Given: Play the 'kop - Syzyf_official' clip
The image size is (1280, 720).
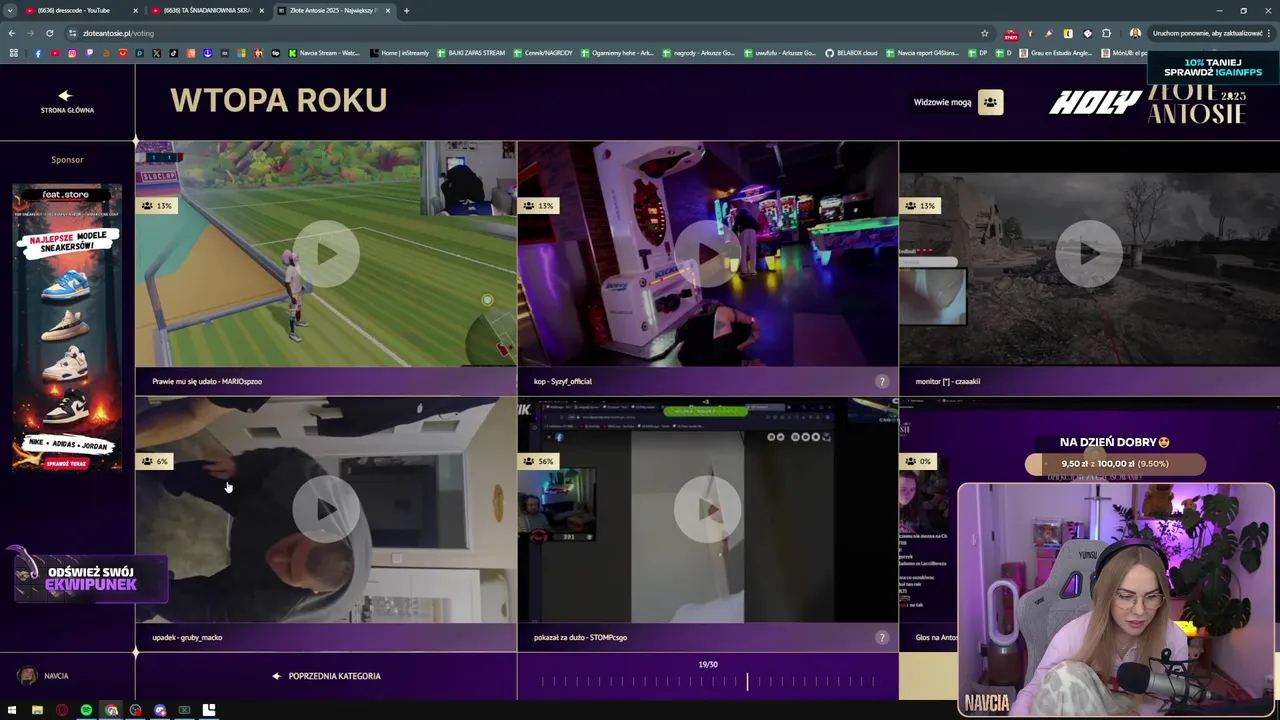Looking at the screenshot, I should click(x=707, y=254).
